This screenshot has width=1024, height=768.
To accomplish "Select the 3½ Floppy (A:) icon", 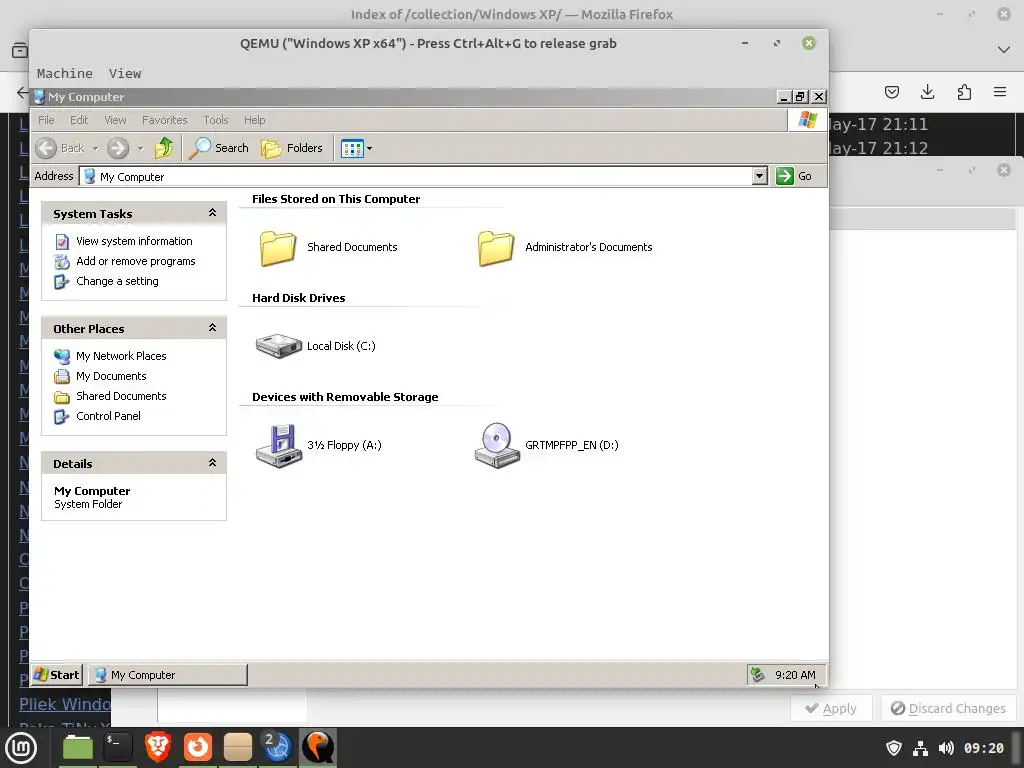I will coord(278,445).
